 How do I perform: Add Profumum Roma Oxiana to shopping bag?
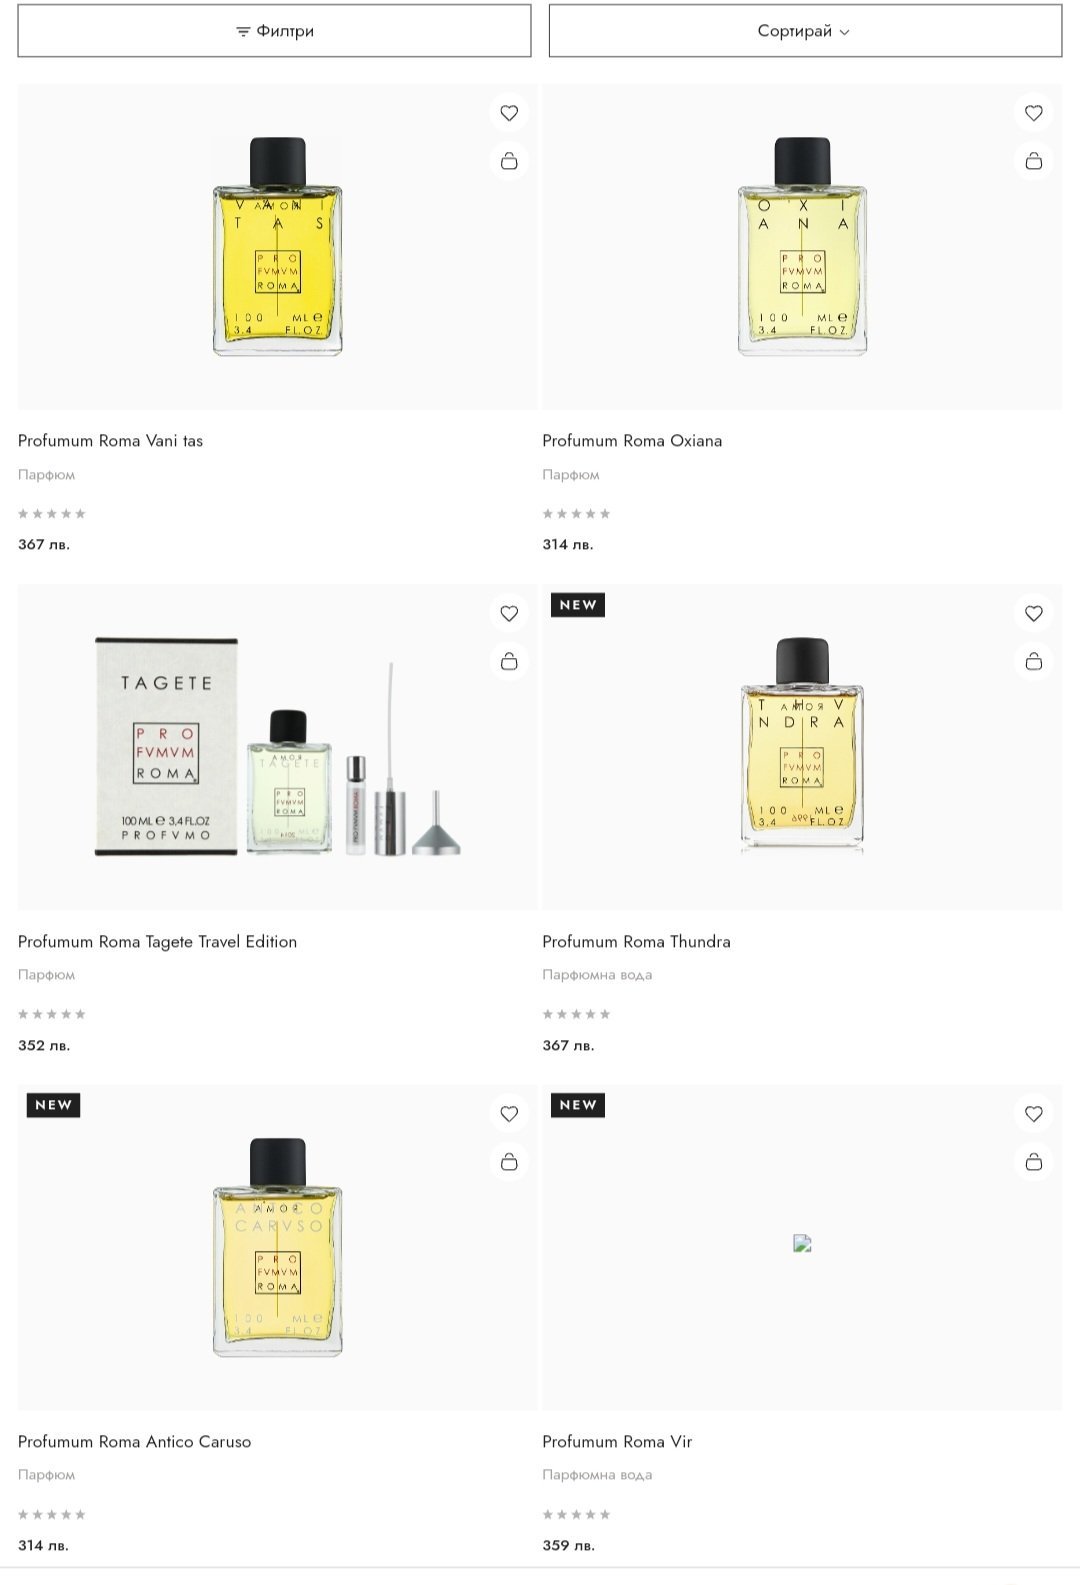(x=1033, y=161)
